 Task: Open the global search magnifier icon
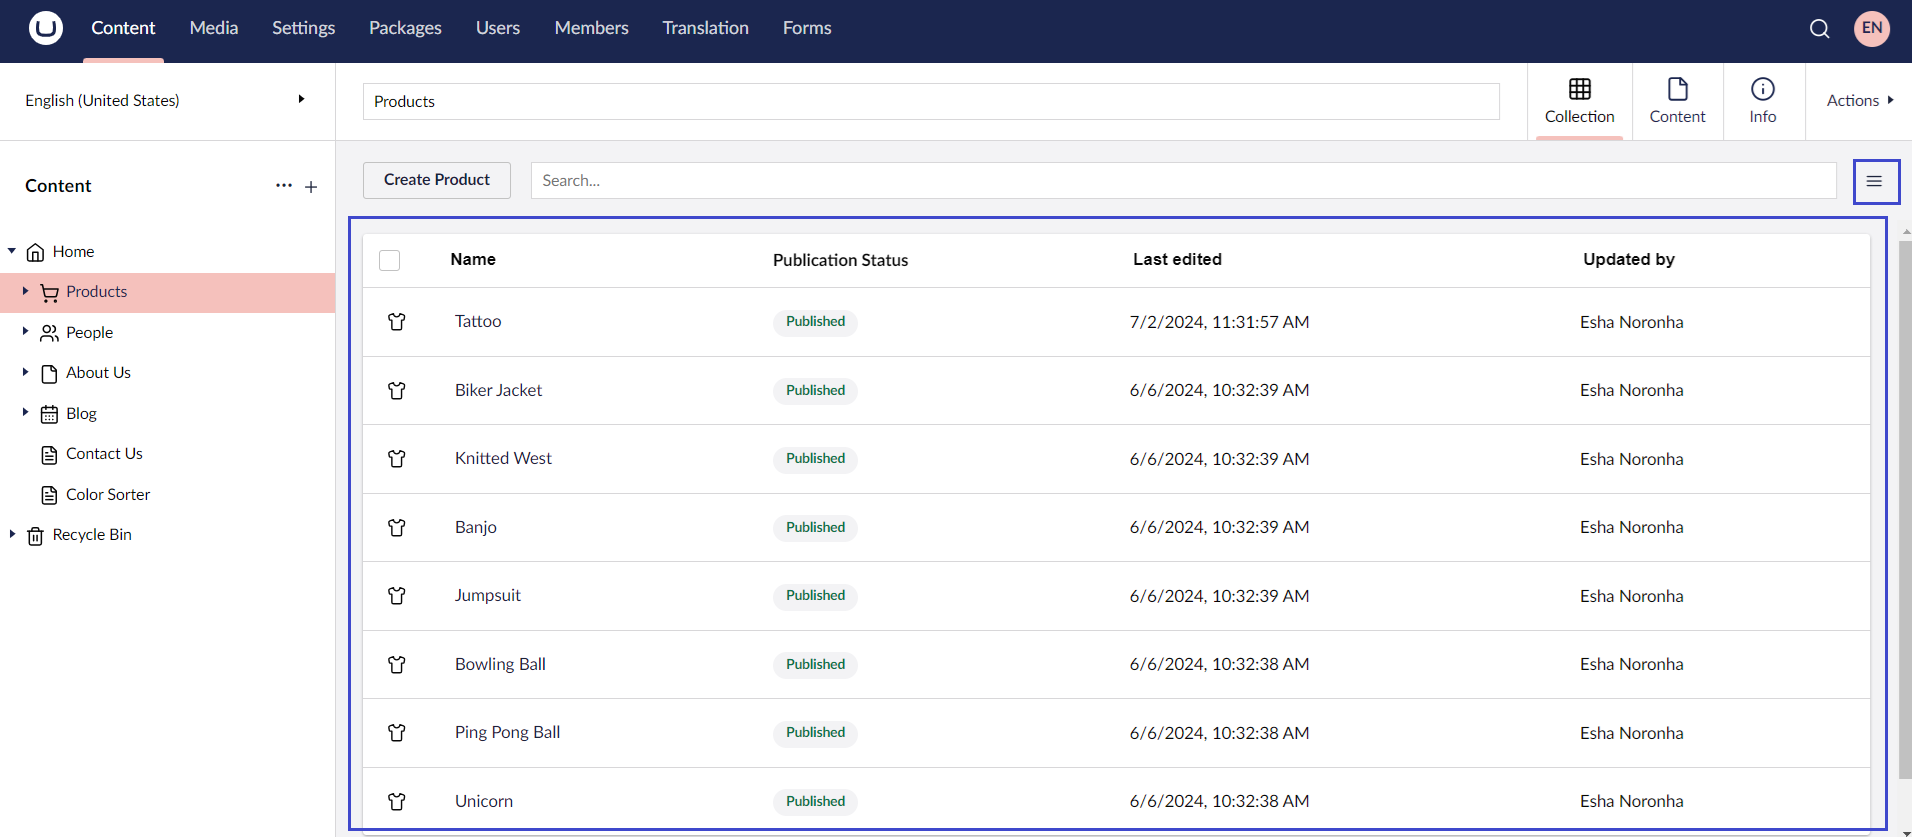(1819, 29)
